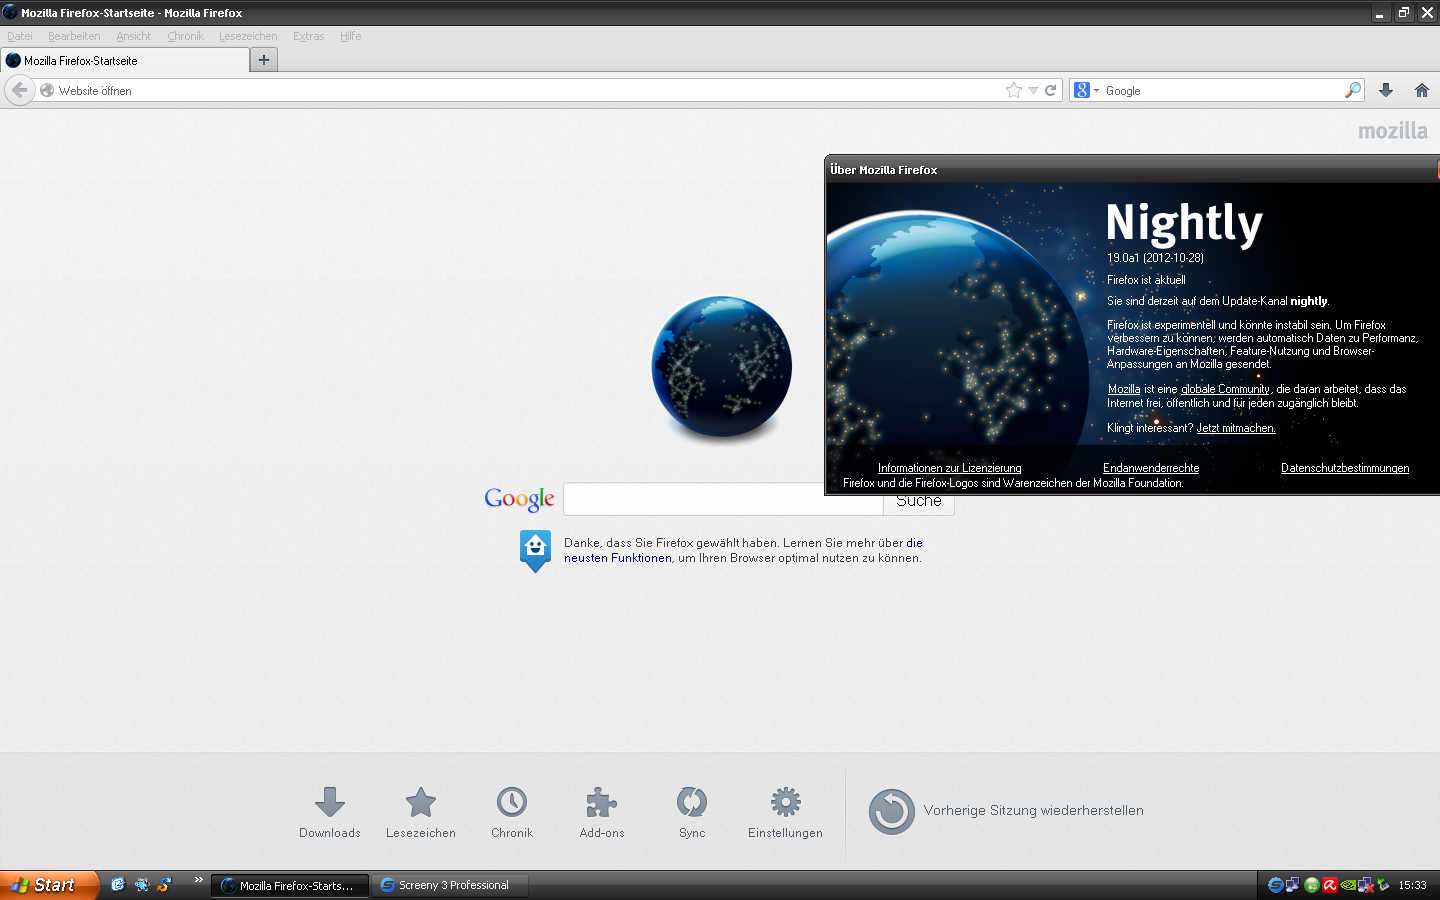Image resolution: width=1440 pixels, height=900 pixels.
Task: Click the mozilla wordmark at top right
Action: (x=1393, y=131)
